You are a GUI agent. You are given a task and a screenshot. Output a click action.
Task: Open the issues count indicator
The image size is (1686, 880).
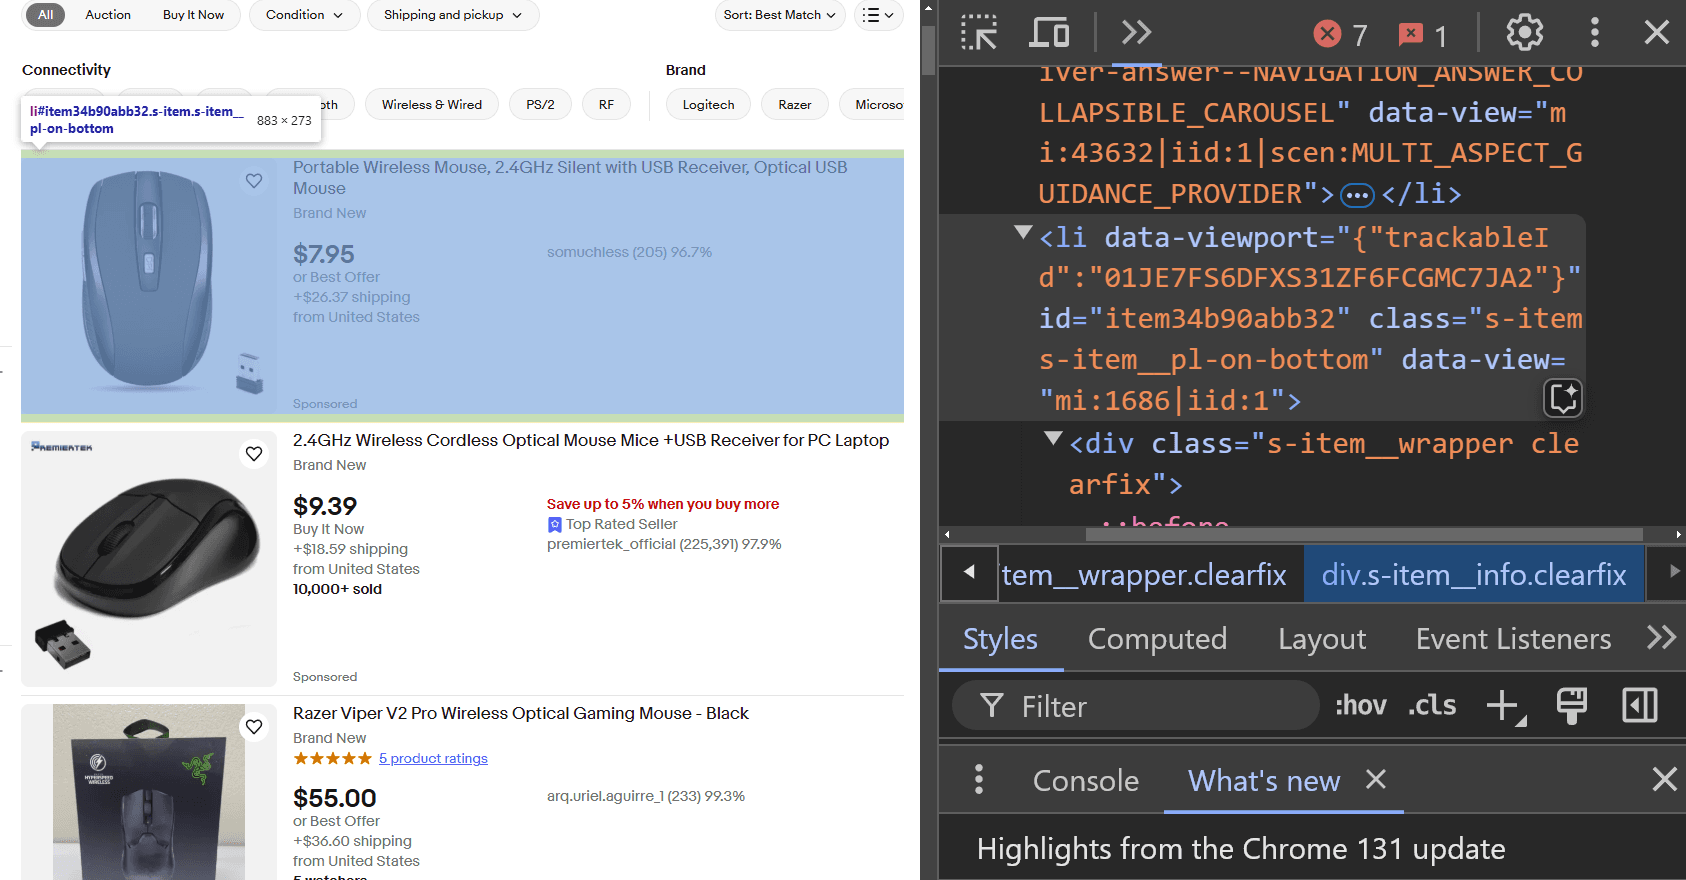pos(1423,35)
